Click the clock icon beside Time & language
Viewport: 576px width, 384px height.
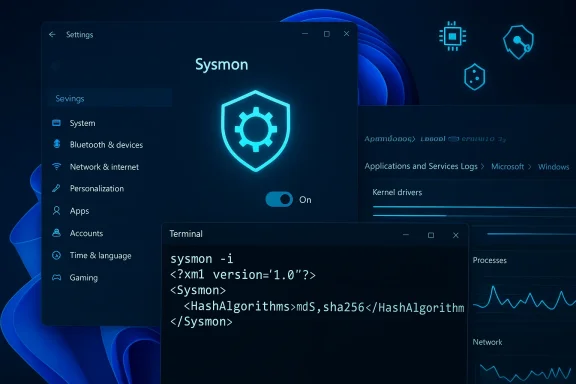56,255
